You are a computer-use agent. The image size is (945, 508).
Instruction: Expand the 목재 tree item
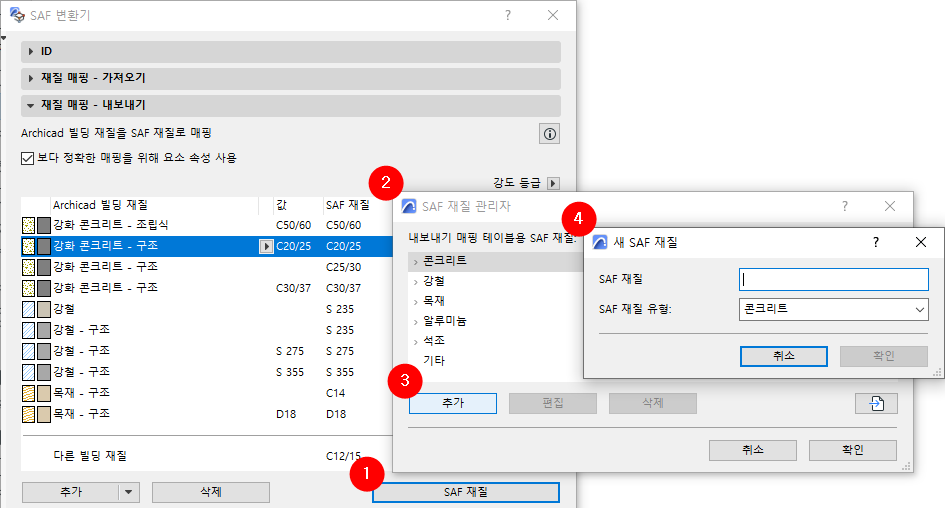click(415, 302)
